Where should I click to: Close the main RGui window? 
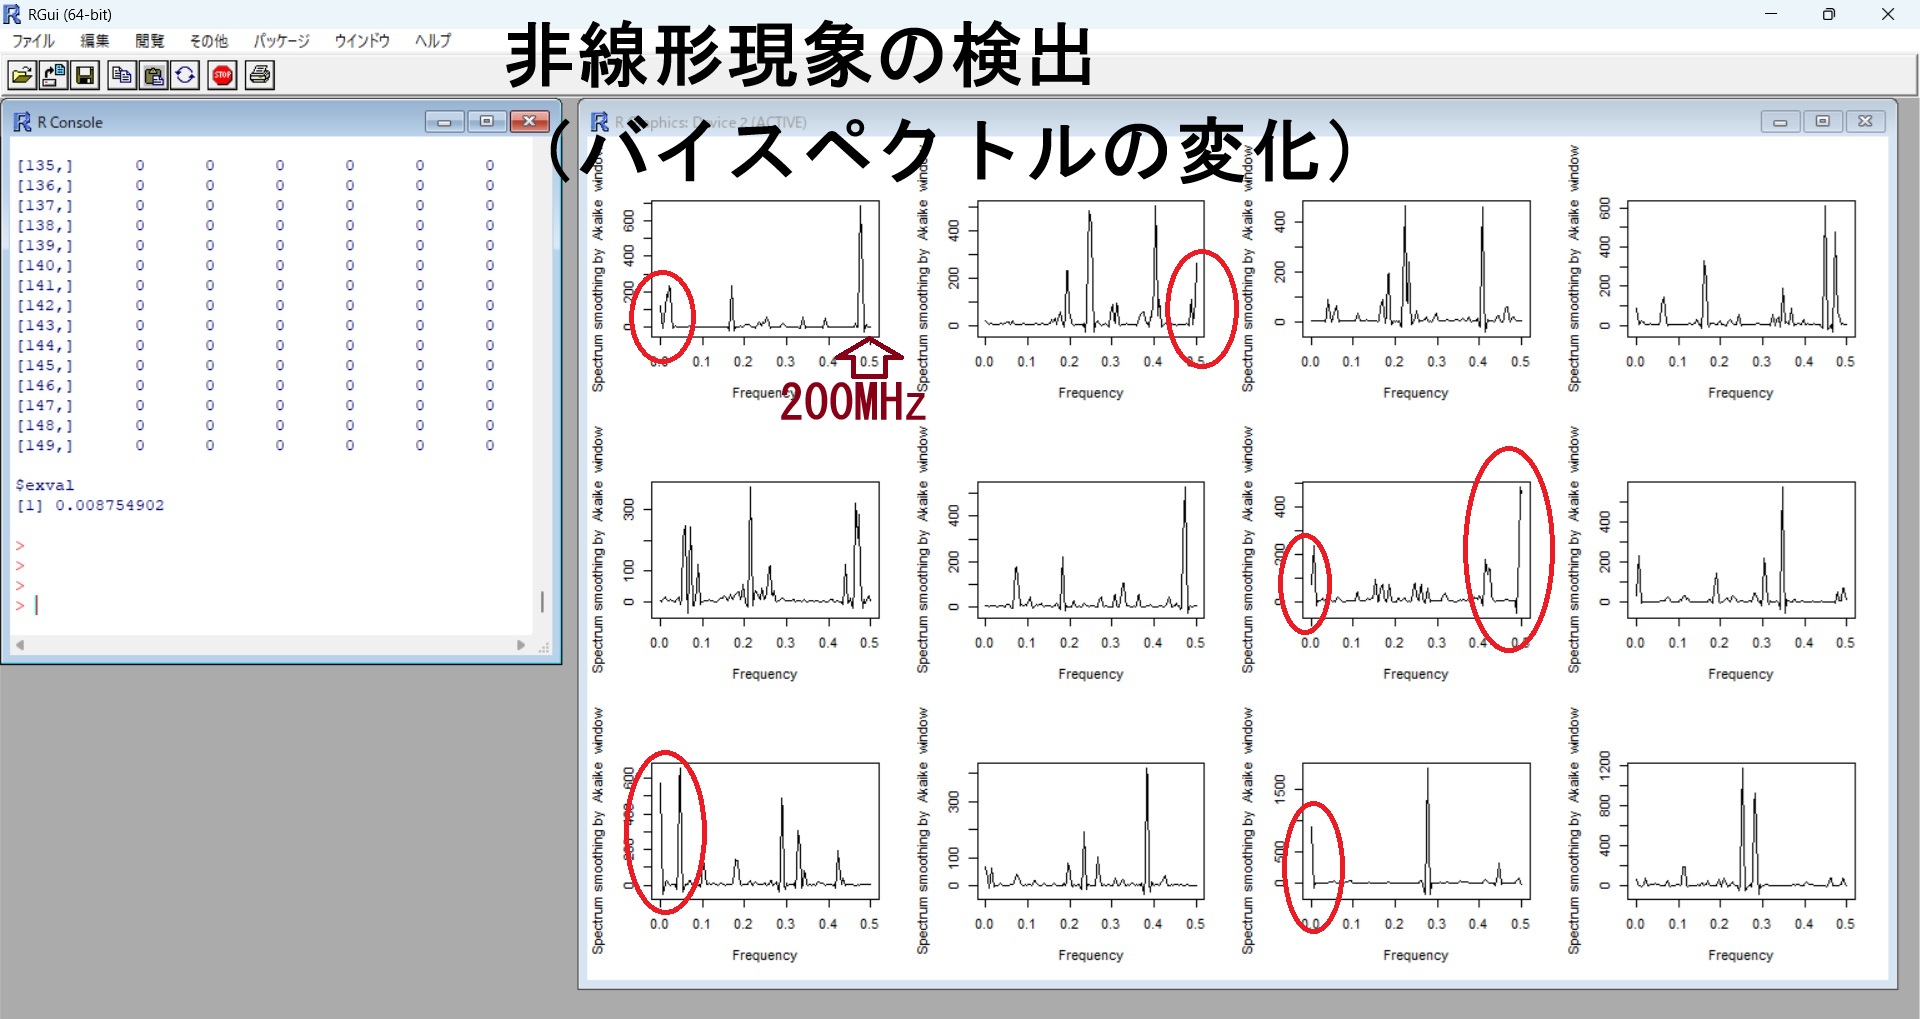click(1888, 14)
